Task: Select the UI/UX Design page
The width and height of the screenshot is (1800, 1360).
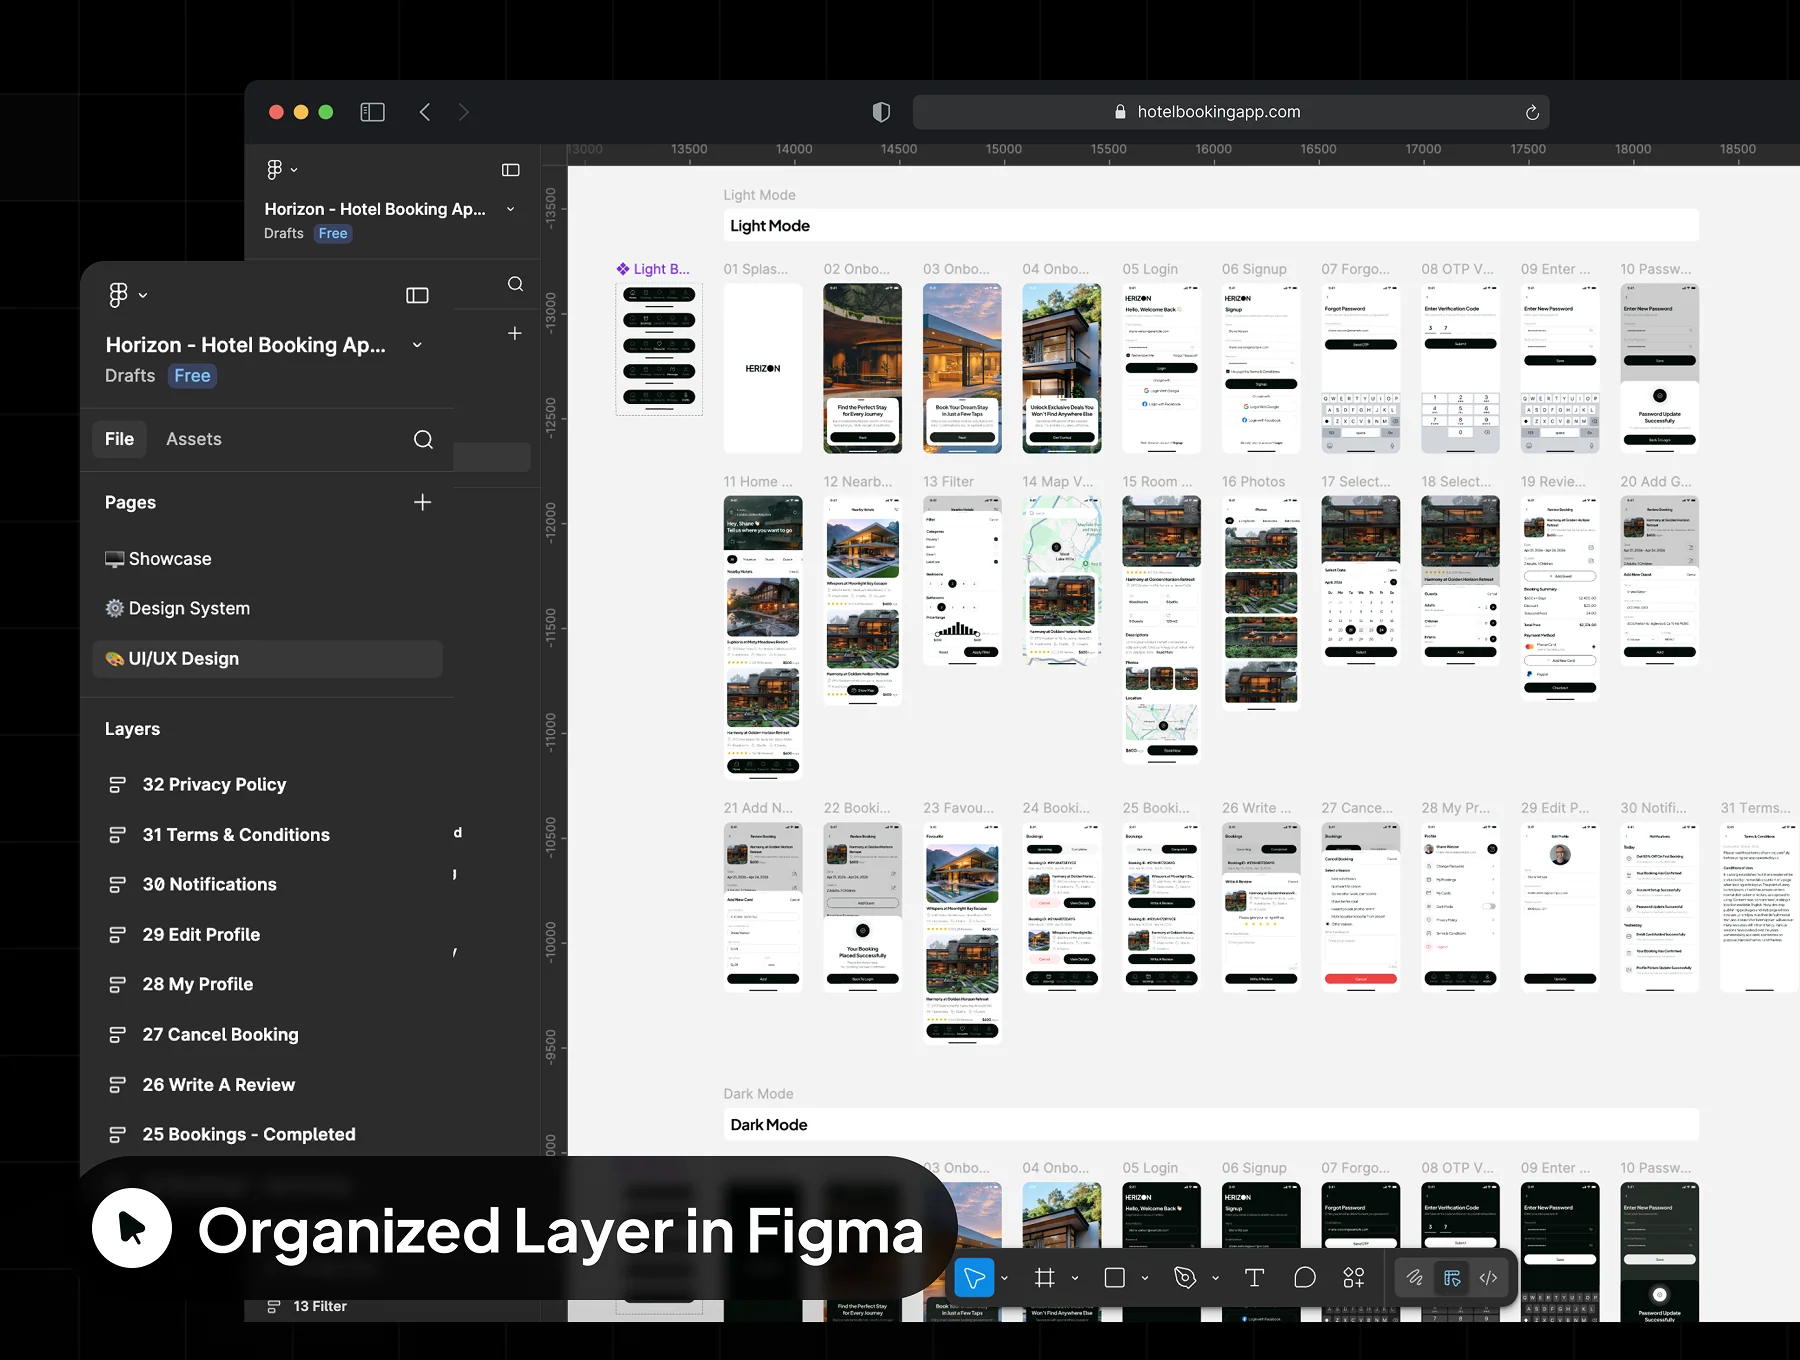Action: [267, 659]
